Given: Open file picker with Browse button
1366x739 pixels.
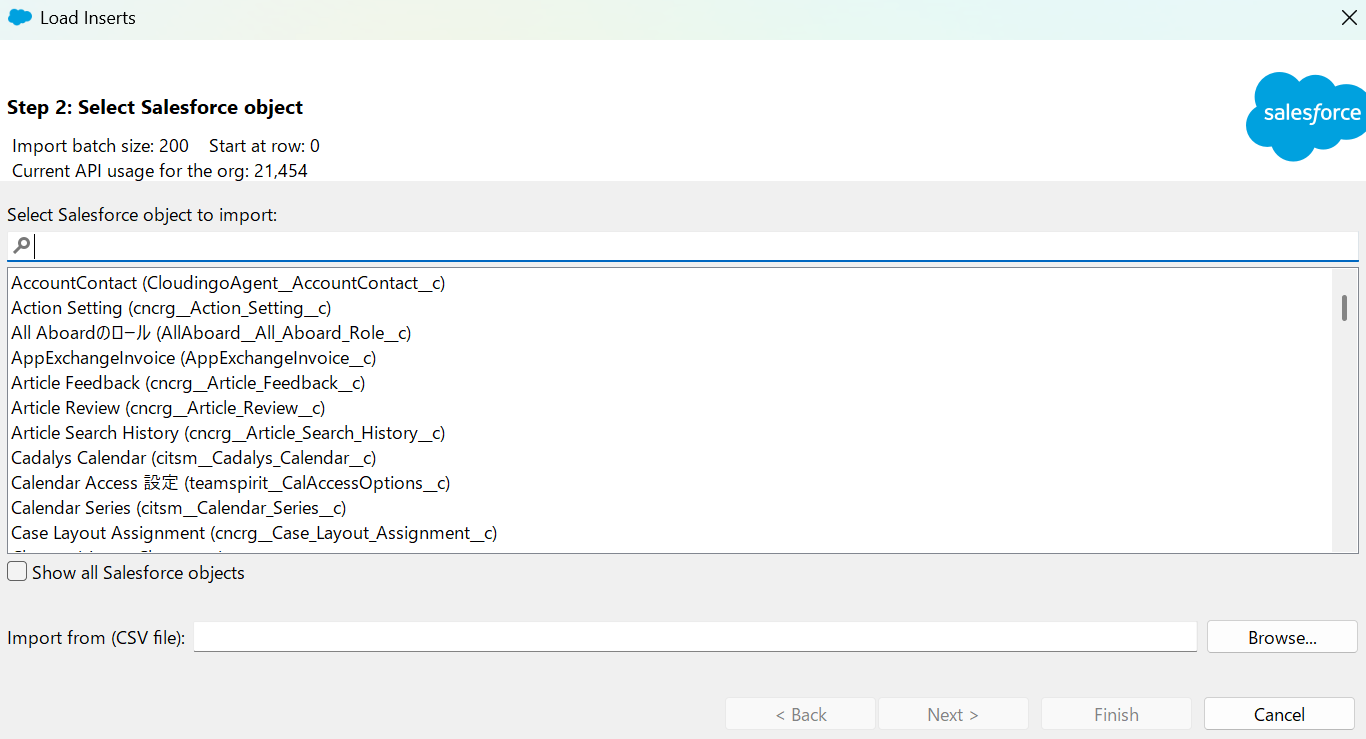Looking at the screenshot, I should [x=1282, y=637].
